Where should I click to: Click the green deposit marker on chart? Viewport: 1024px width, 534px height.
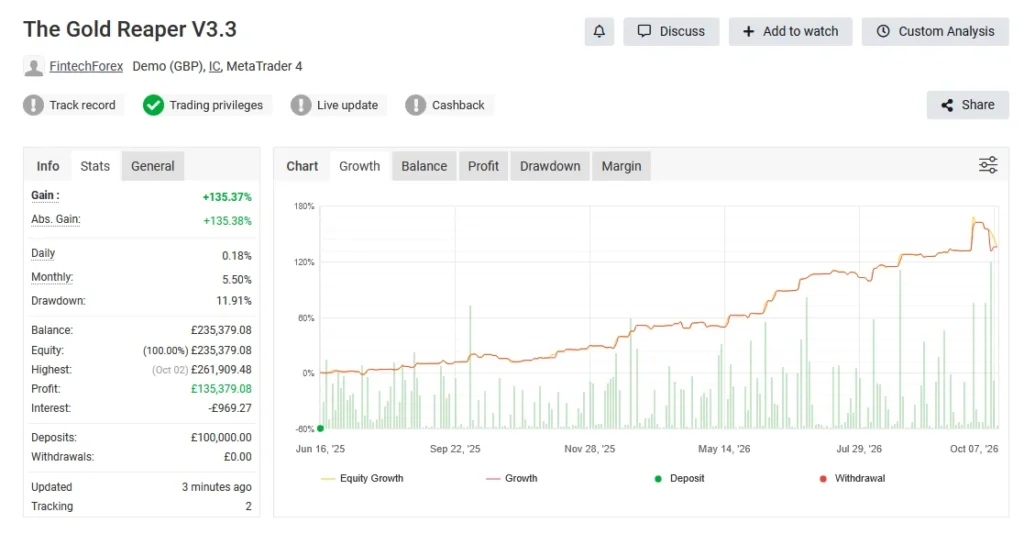[320, 429]
